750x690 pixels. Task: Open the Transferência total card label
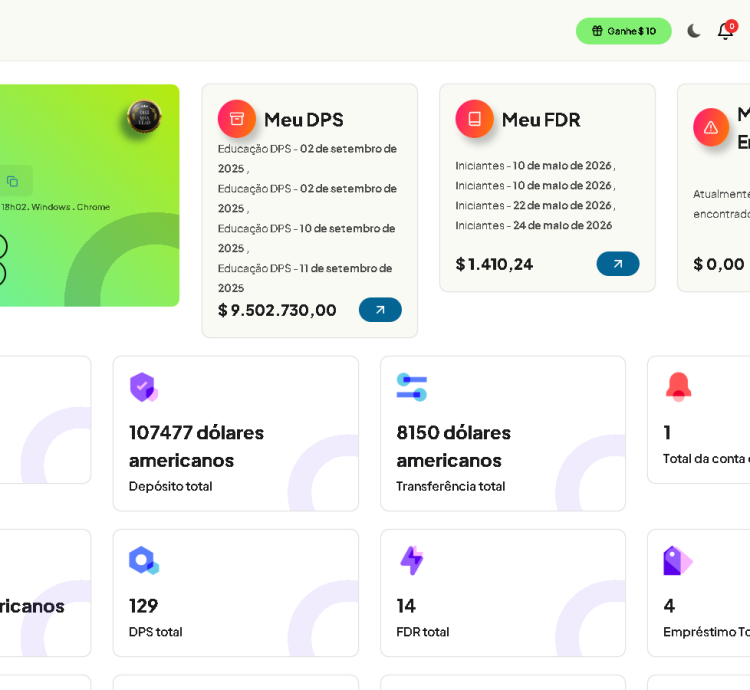(451, 486)
